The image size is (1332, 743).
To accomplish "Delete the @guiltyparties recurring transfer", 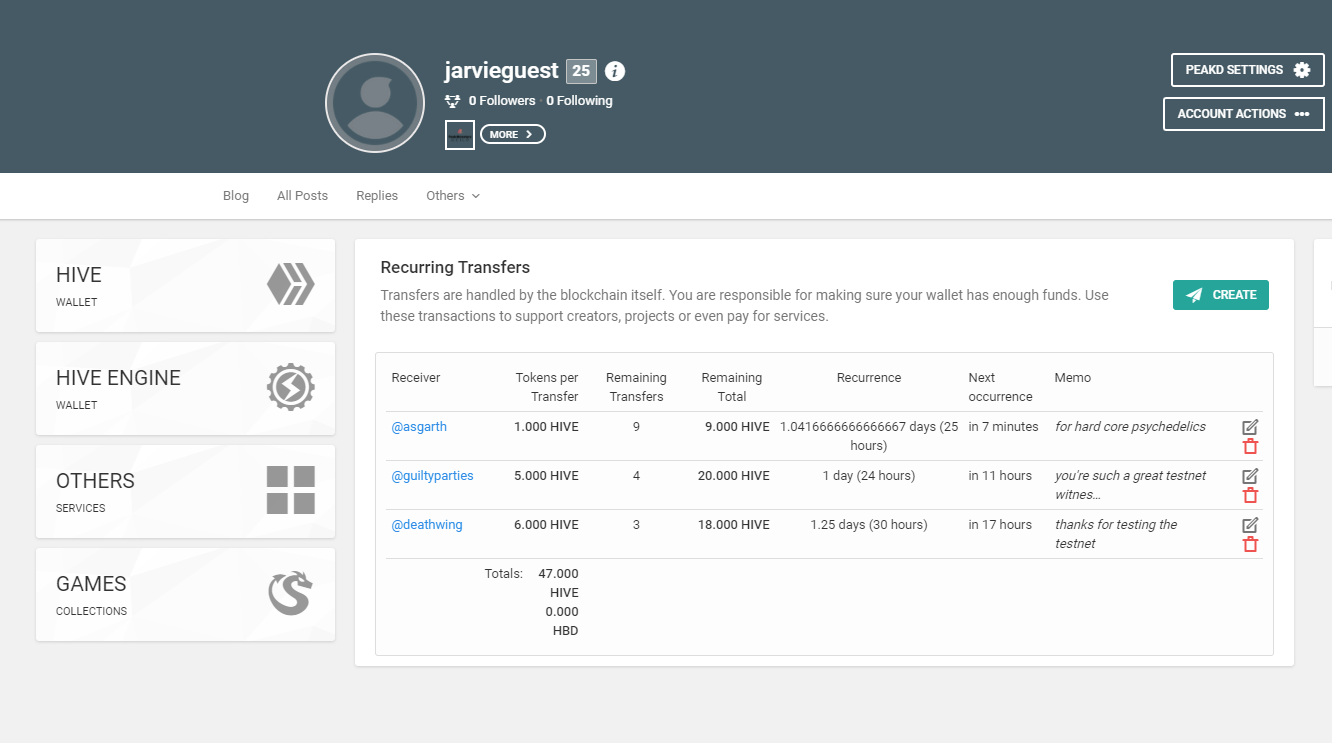I will [1250, 496].
